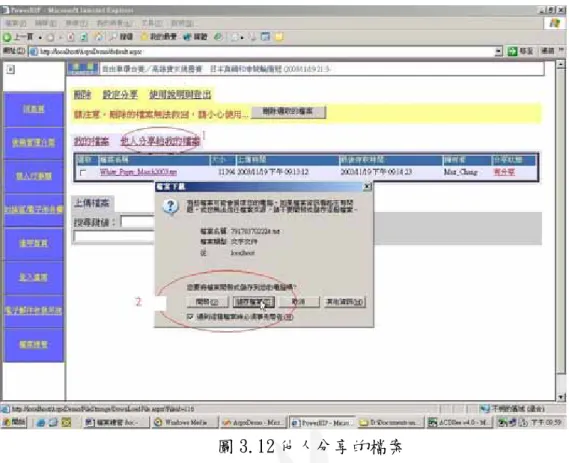Viewport: 569px width, 463px height.
Task: Tick checkbox in White_Paper_March2003 row
Action: click(x=83, y=172)
